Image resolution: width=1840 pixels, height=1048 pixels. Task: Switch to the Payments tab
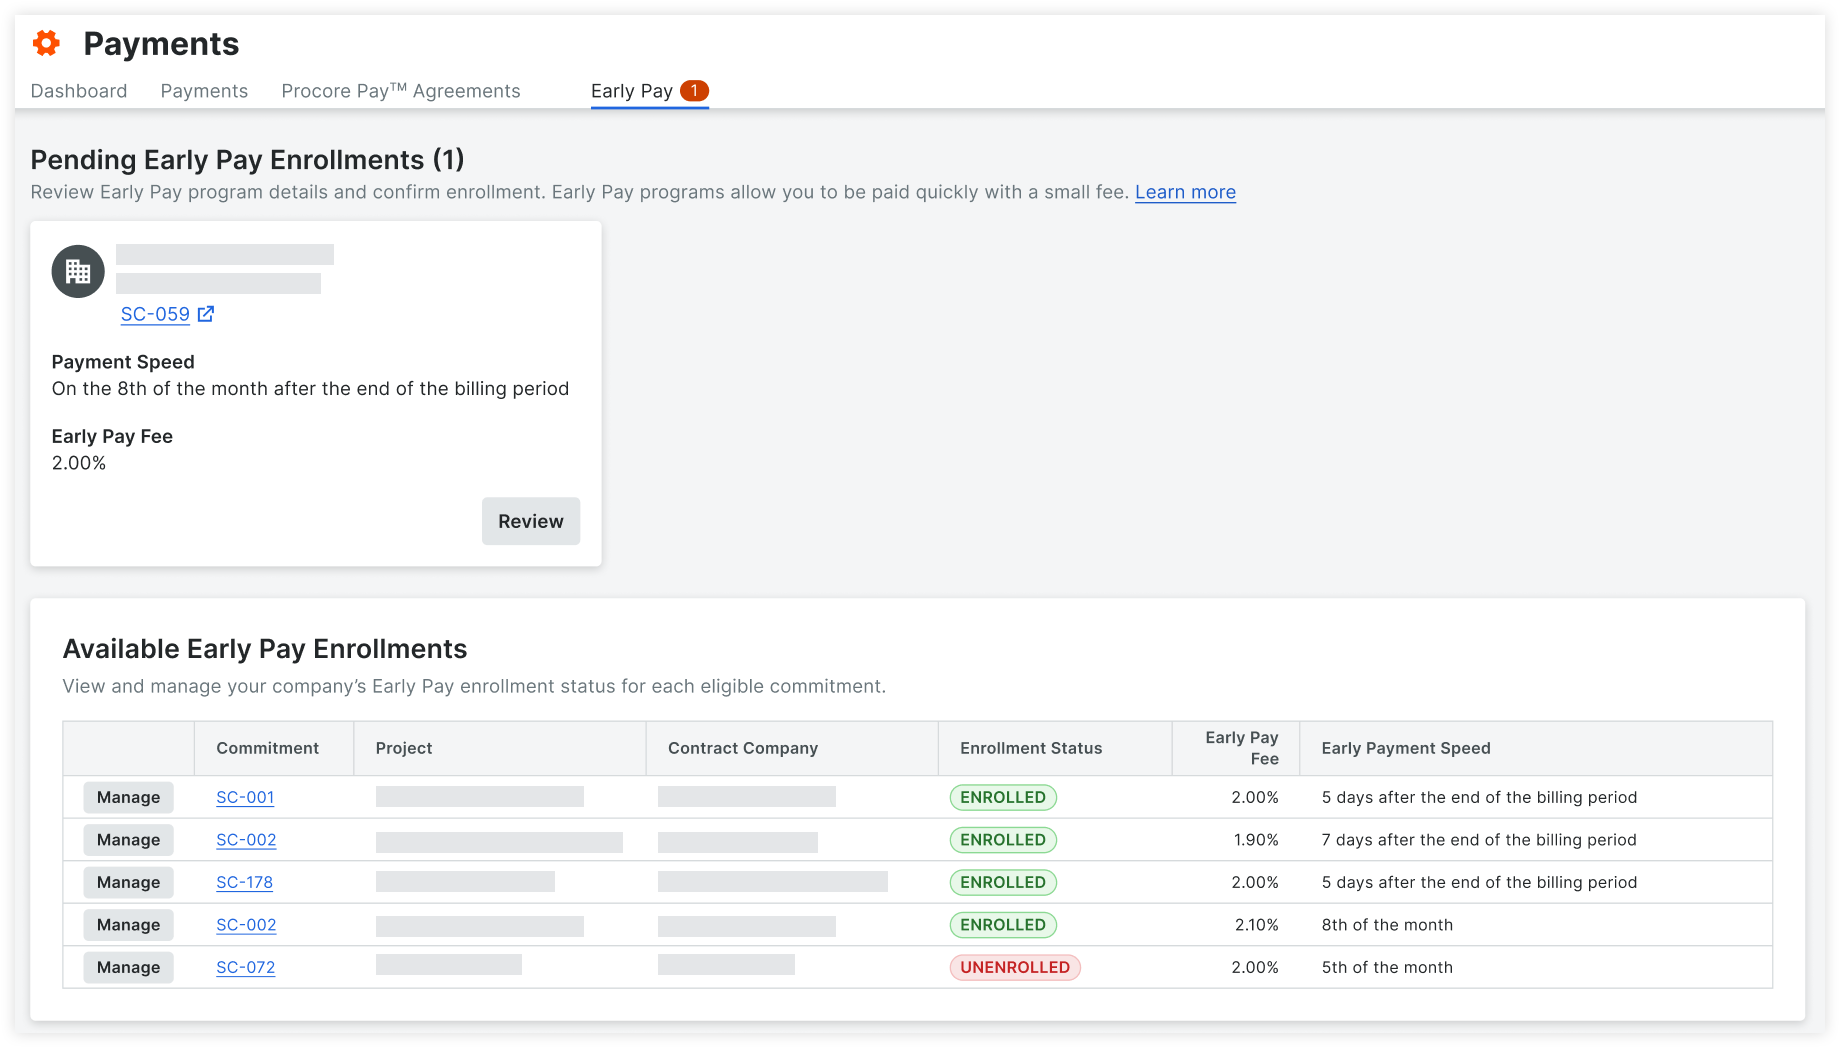pos(204,91)
